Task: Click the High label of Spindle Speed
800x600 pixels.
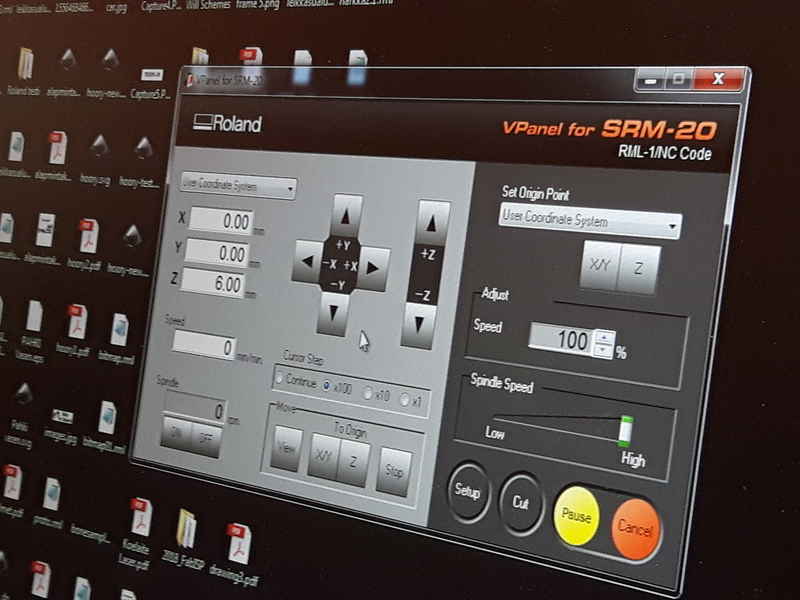Action: pos(633,460)
